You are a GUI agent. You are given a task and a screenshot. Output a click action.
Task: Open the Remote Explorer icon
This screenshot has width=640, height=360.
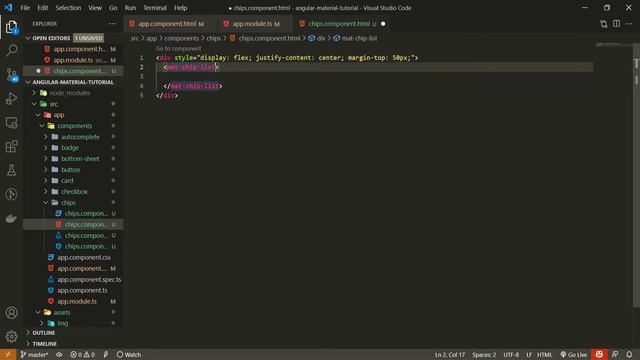tap(11, 122)
